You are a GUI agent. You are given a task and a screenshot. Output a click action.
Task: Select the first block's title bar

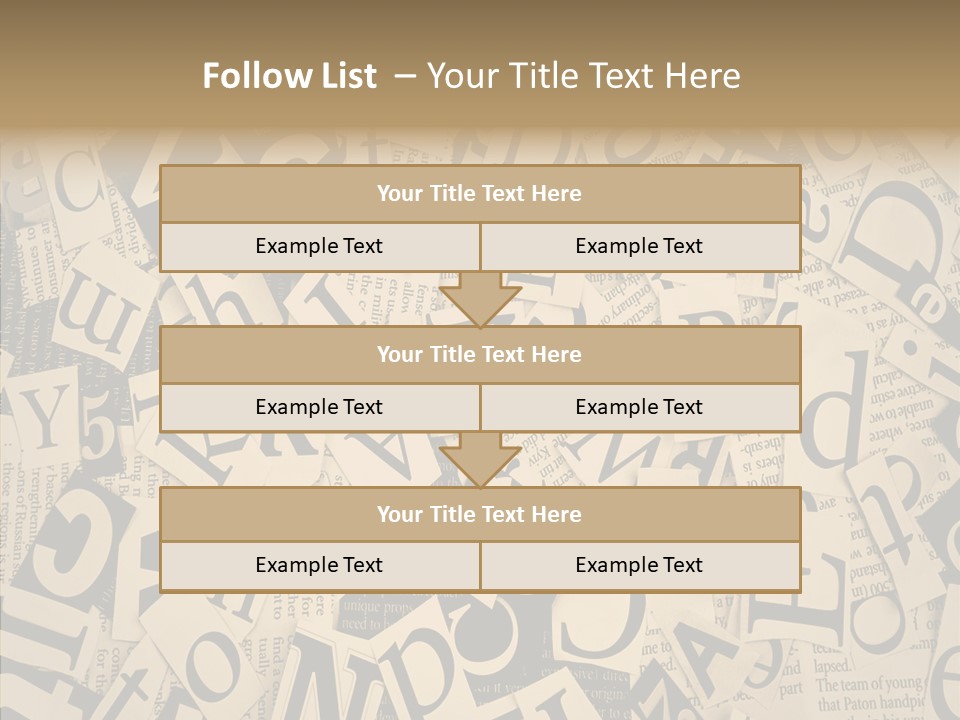point(479,194)
